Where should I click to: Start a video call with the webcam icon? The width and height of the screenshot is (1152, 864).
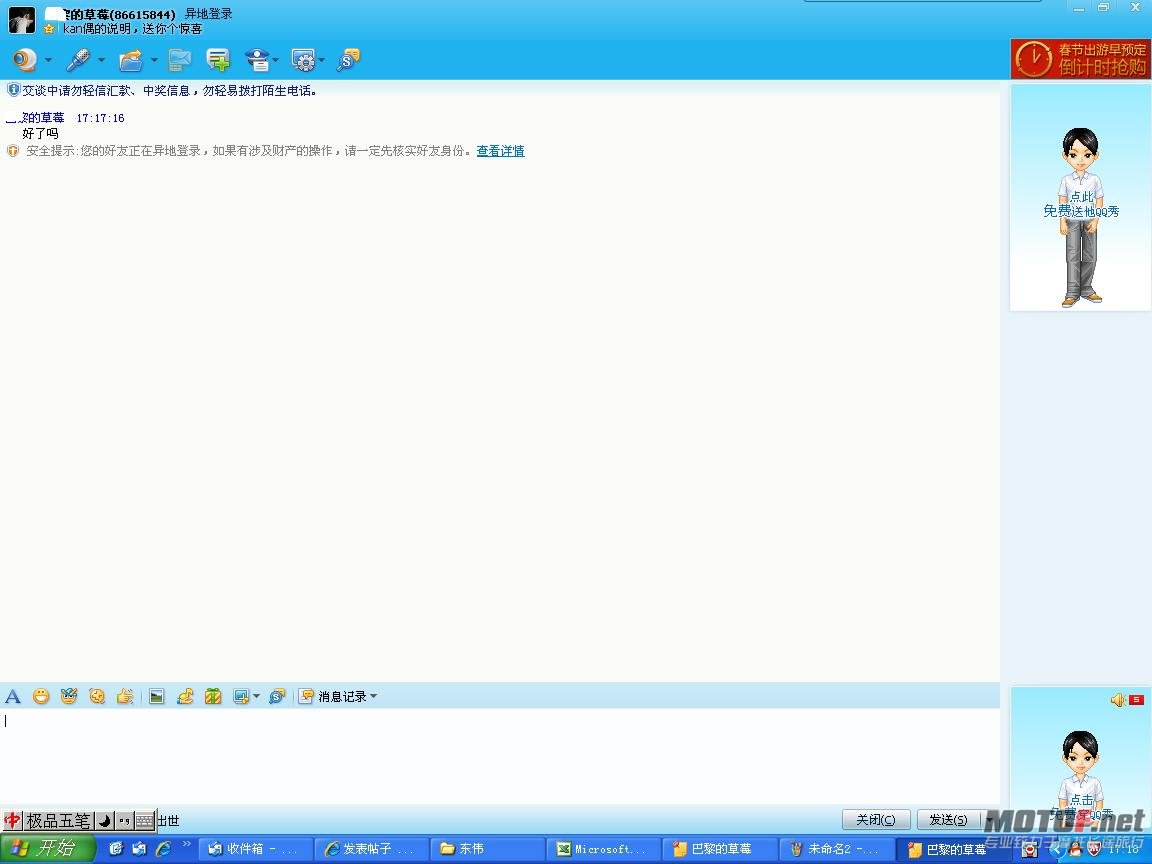pyautogui.click(x=26, y=60)
